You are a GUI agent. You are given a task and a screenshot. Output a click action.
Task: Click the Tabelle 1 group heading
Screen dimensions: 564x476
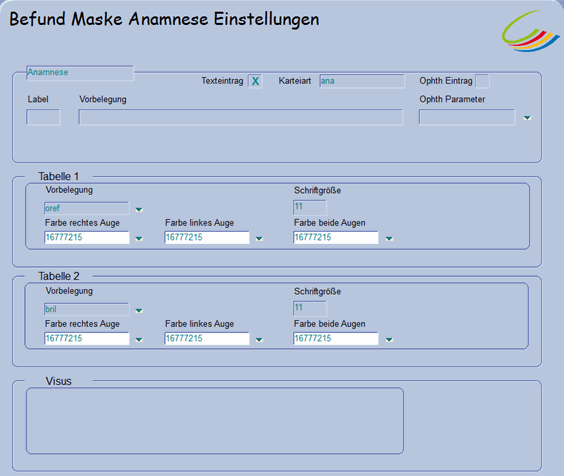pyautogui.click(x=59, y=177)
